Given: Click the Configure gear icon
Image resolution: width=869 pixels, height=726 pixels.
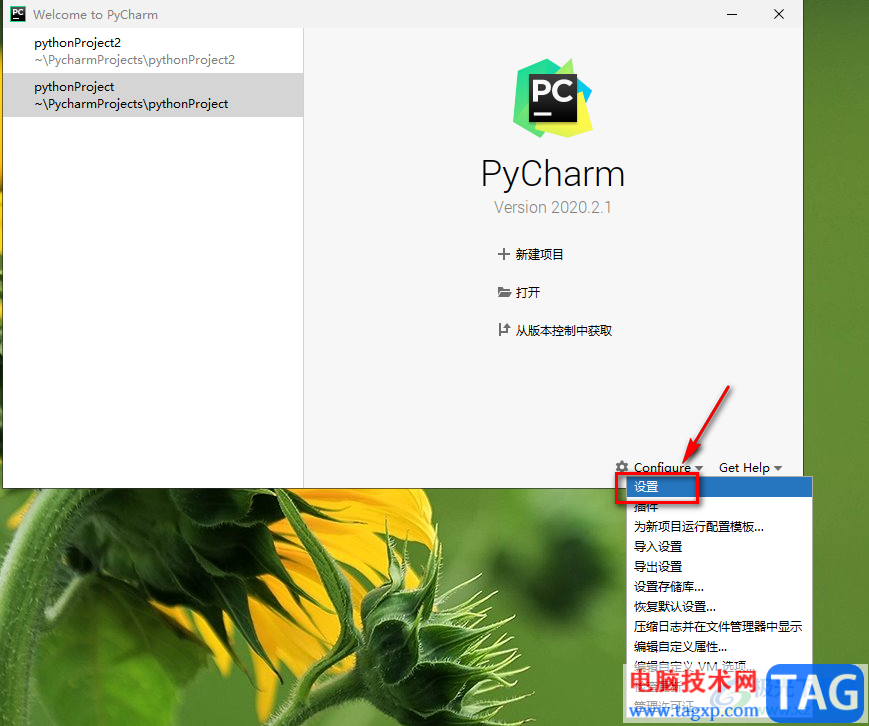Looking at the screenshot, I should (622, 467).
